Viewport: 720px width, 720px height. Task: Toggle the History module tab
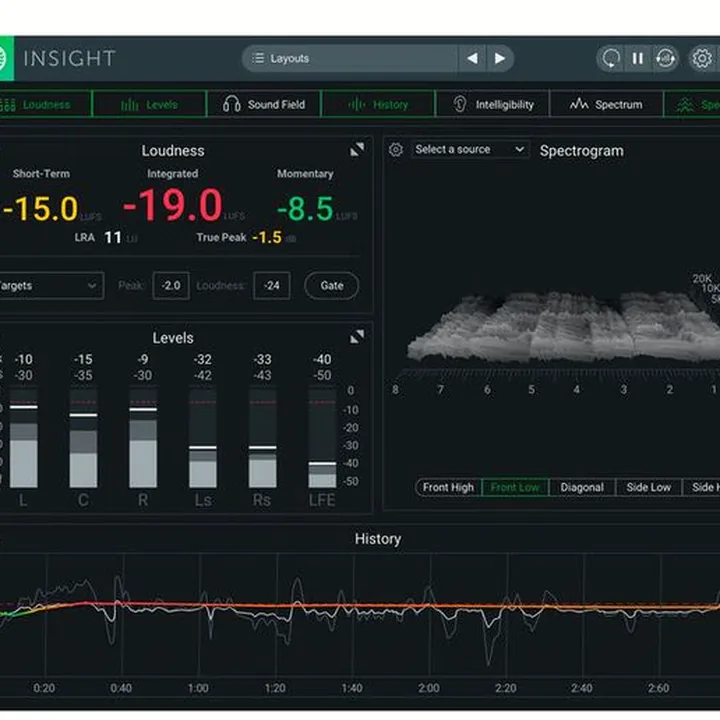pyautogui.click(x=378, y=105)
